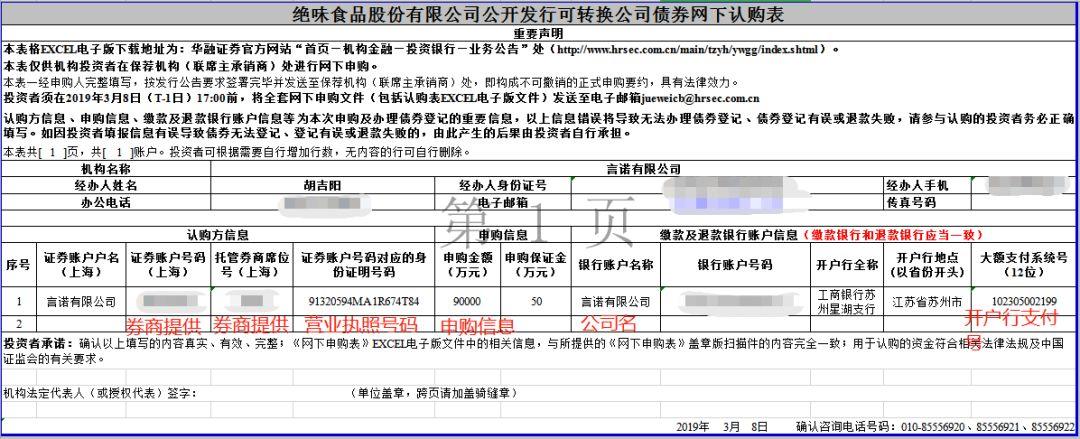Select the 机构名称 label cell
Image resolution: width=1080 pixels, height=439 pixels.
tap(106, 170)
